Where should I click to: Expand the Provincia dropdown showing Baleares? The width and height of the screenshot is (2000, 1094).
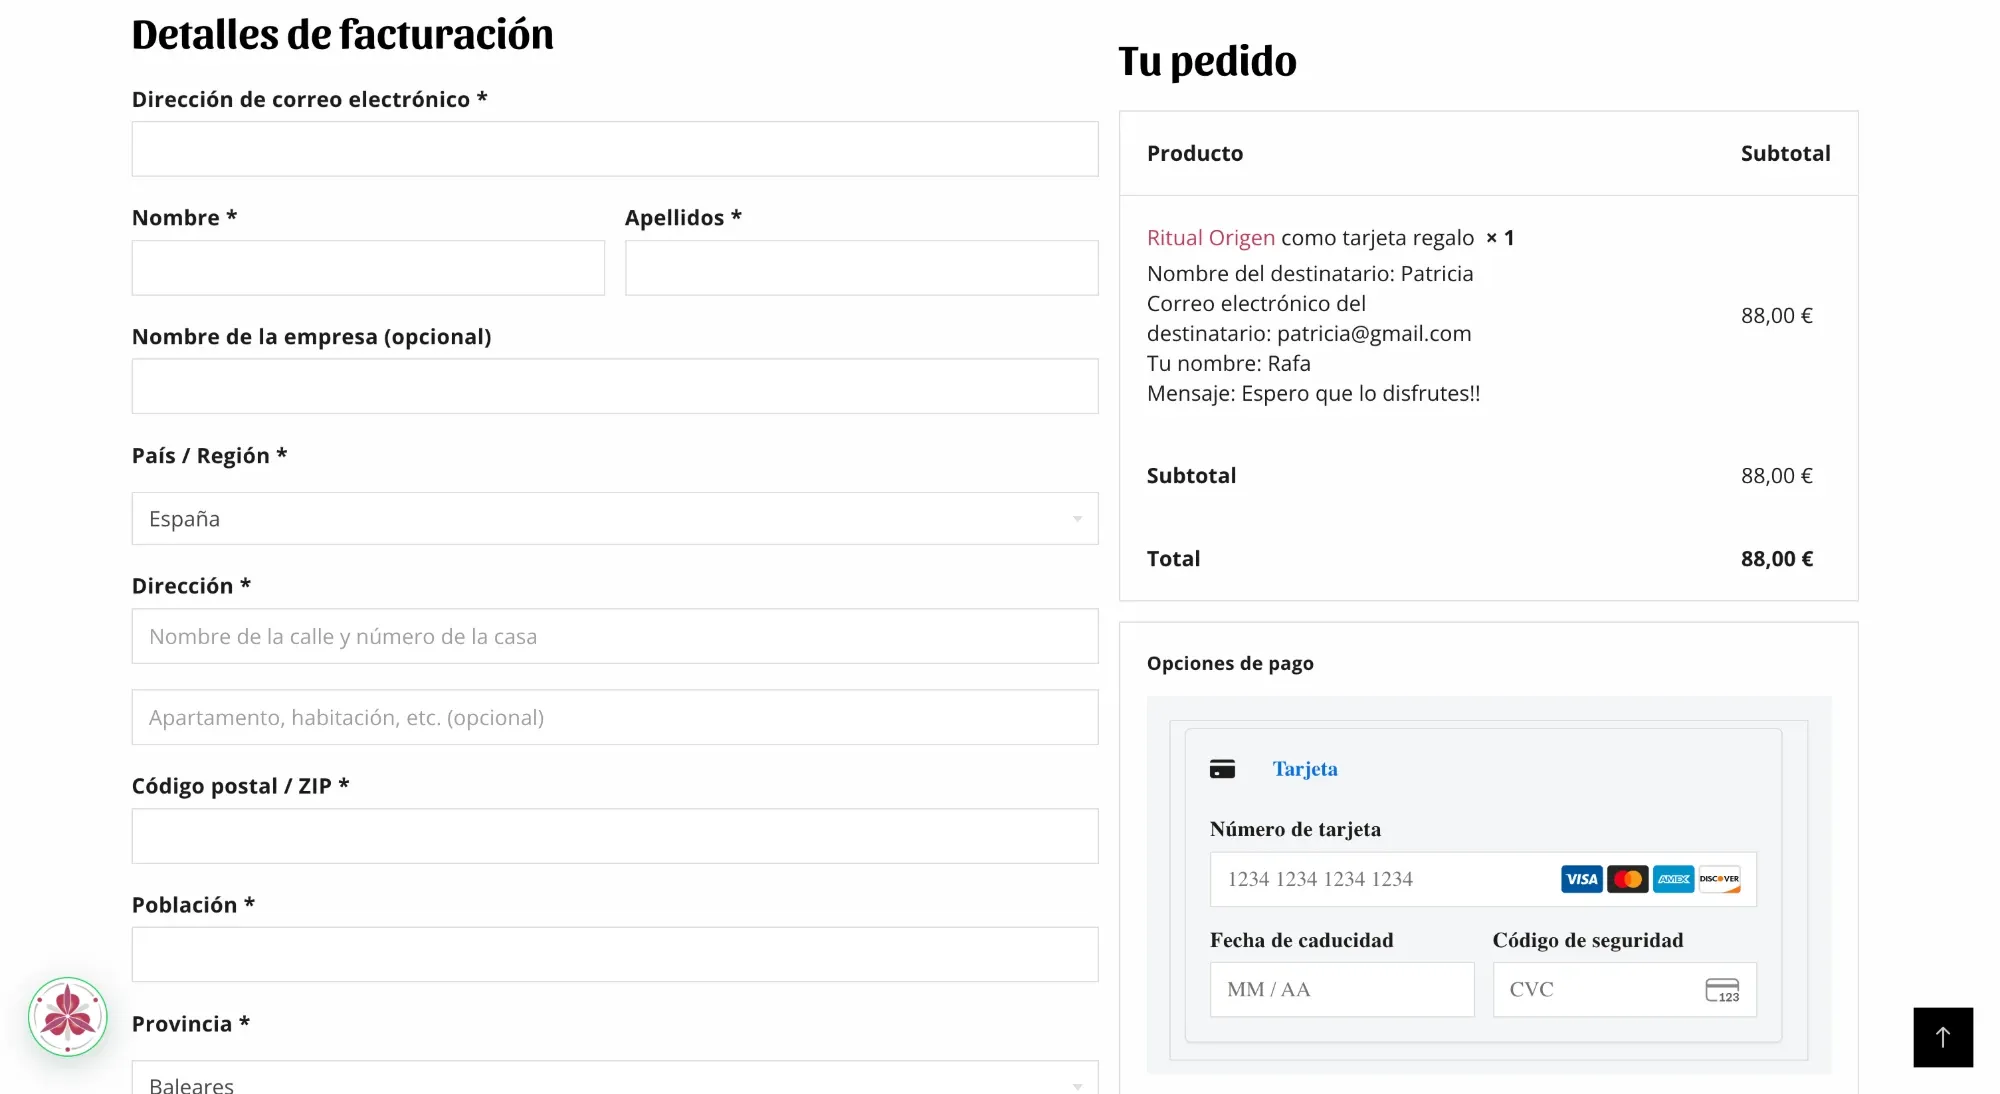[x=615, y=1078]
